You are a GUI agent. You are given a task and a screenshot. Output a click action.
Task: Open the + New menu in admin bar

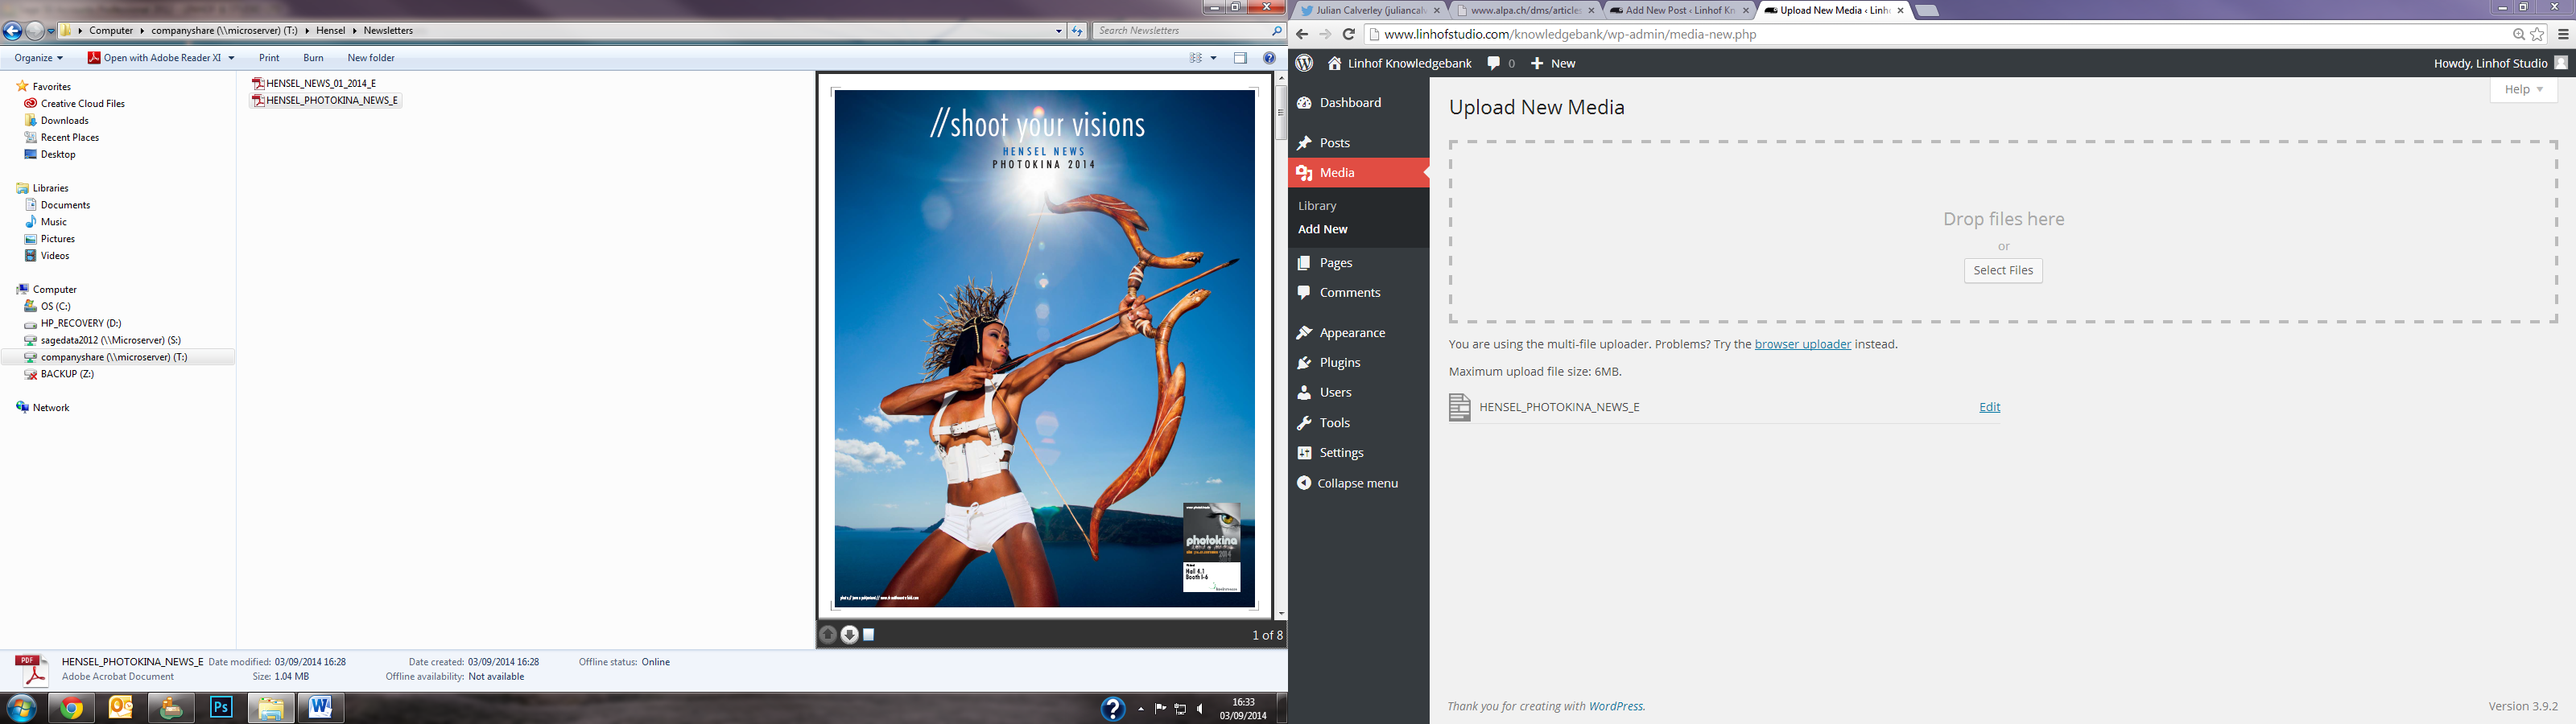pos(1553,63)
